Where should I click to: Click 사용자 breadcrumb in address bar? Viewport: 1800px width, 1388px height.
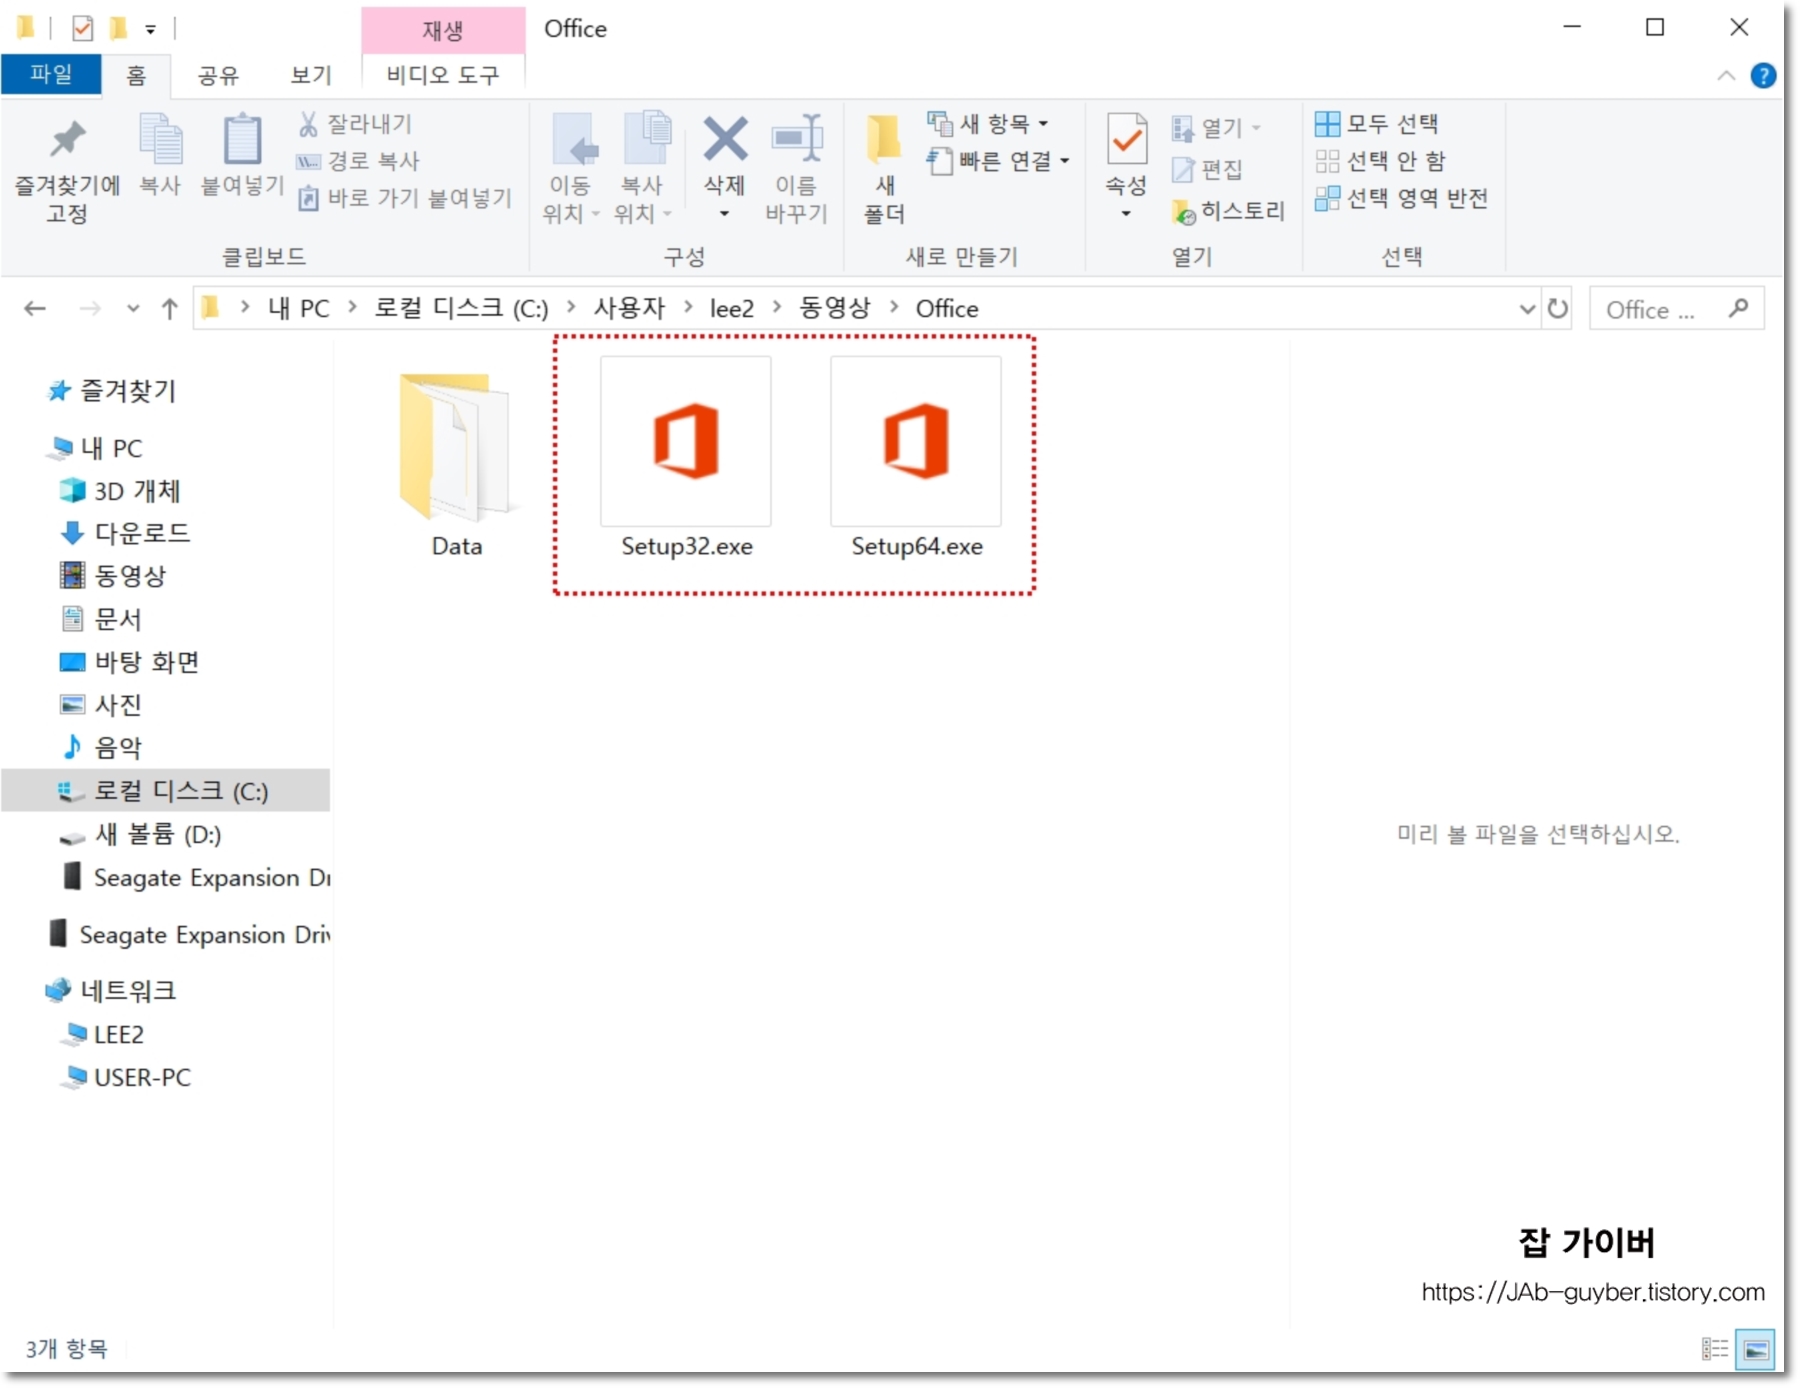point(630,309)
